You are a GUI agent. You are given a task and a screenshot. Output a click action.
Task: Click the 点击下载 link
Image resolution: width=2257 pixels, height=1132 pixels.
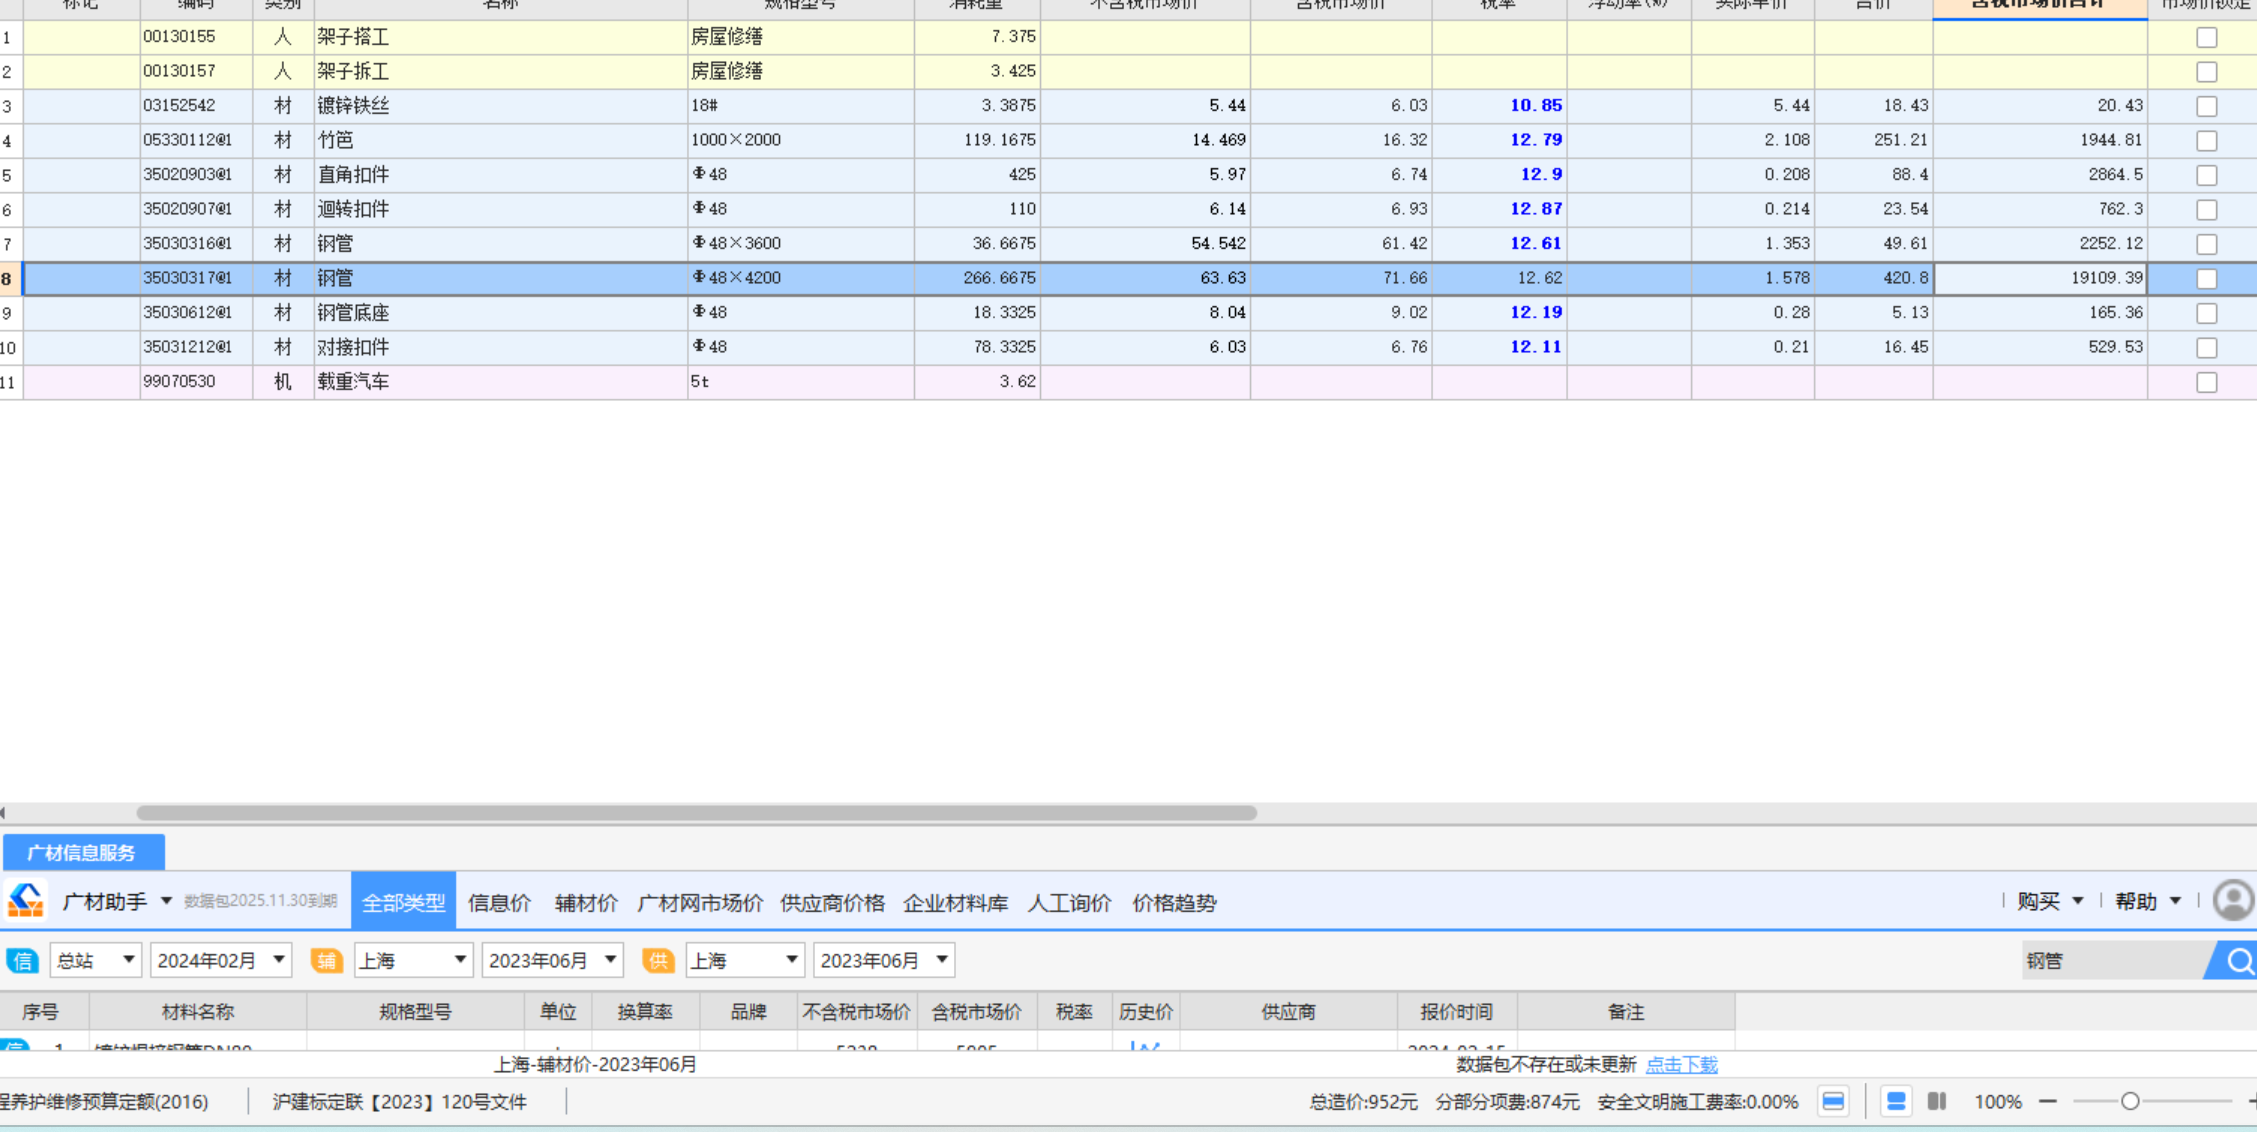click(x=1681, y=1064)
